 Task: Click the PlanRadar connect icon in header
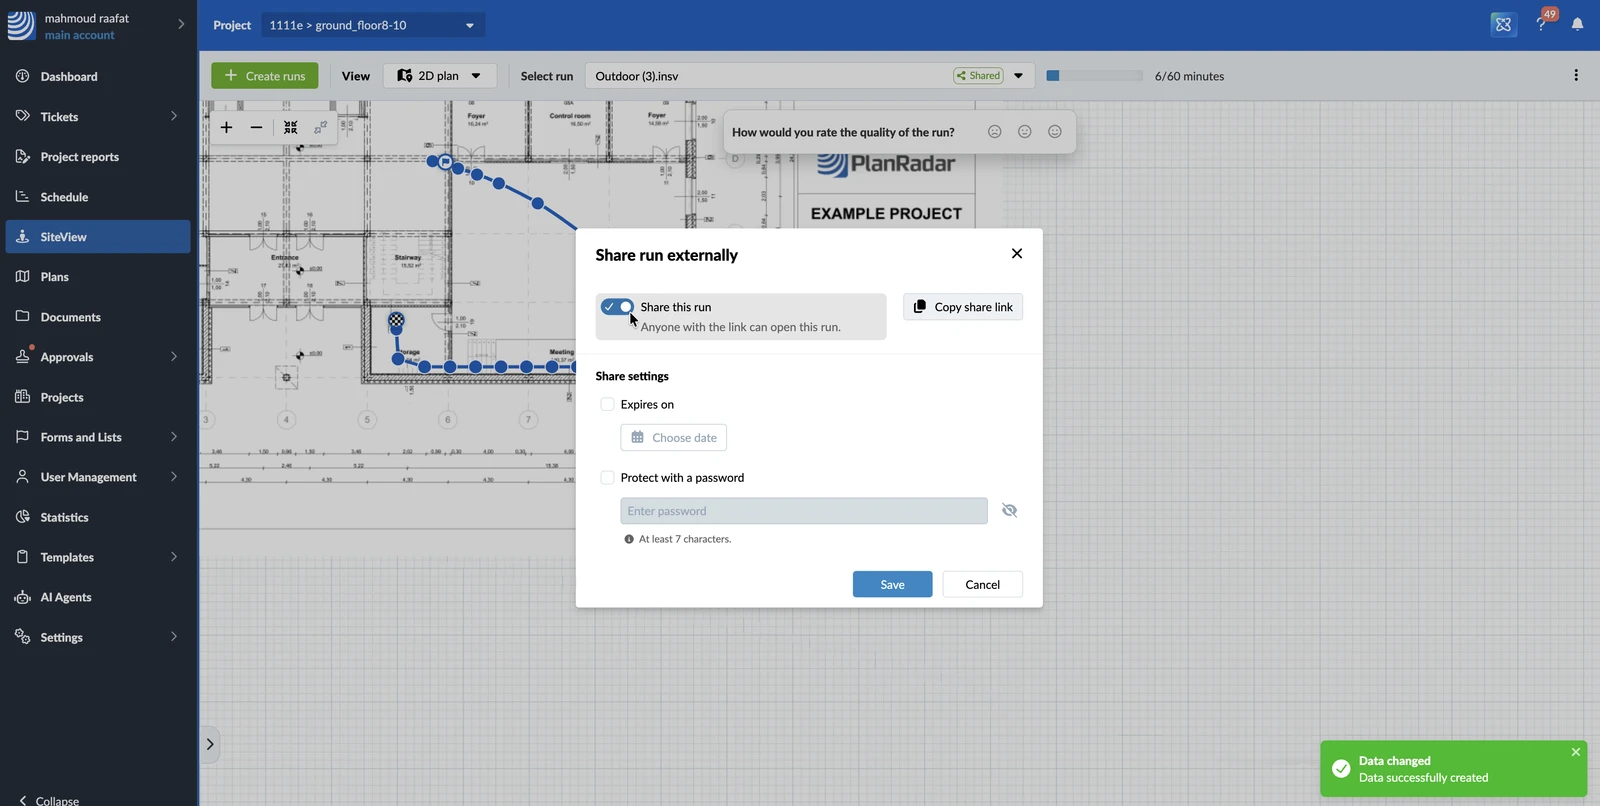pos(1503,25)
